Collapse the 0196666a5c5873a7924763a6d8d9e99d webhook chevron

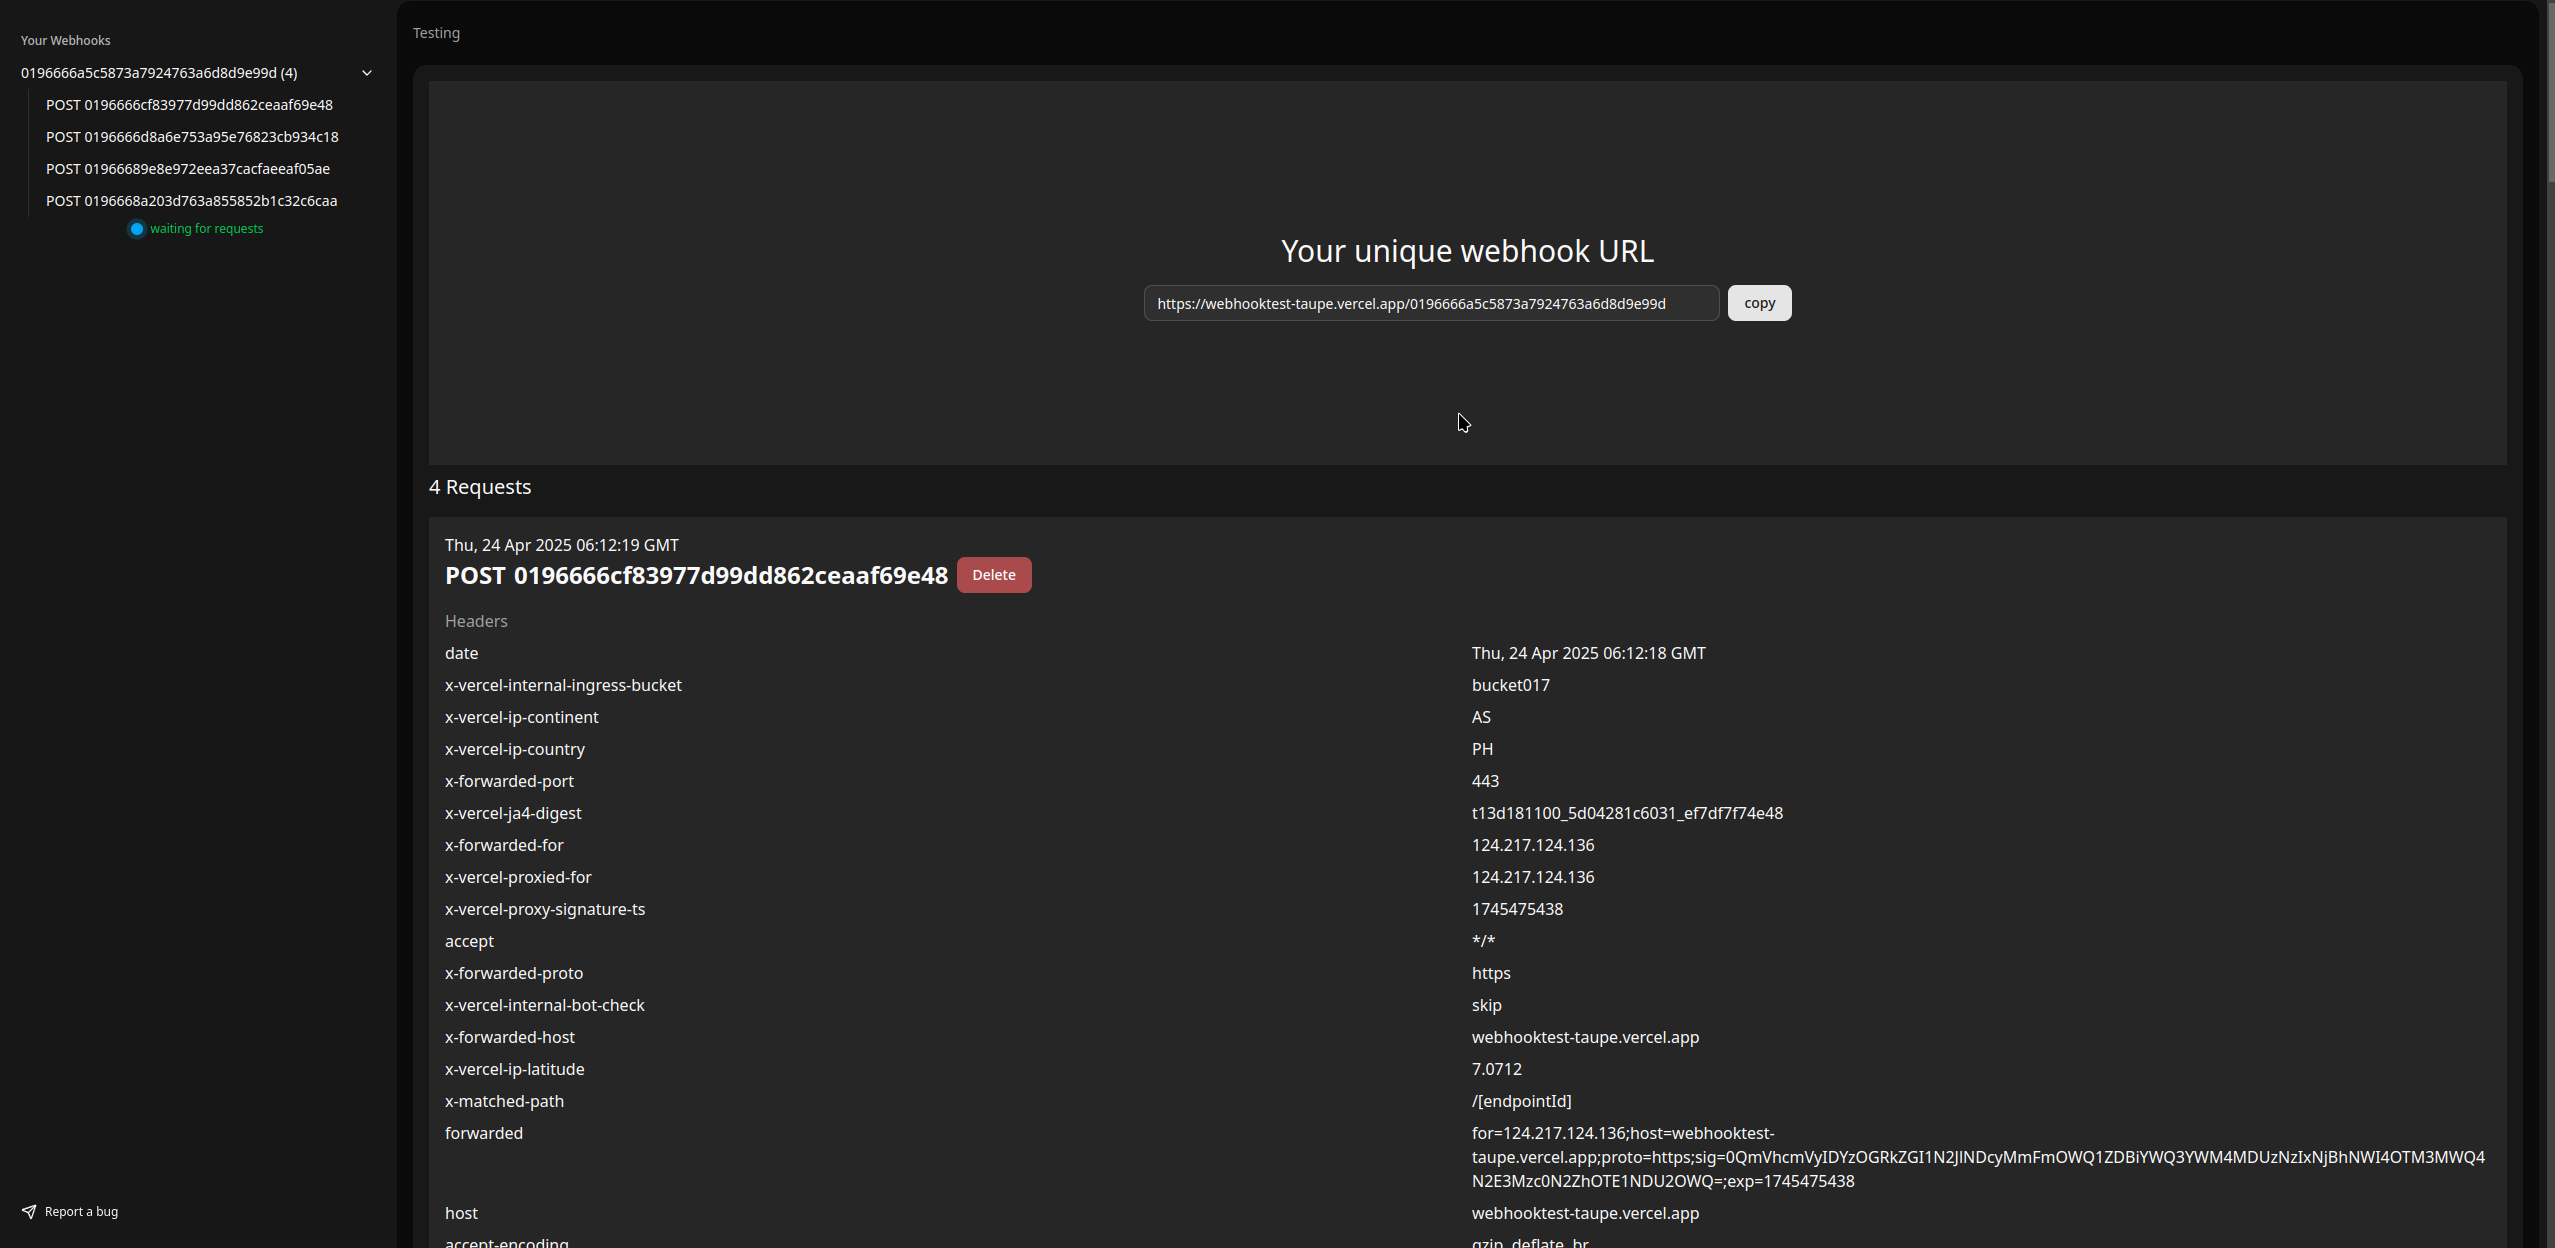tap(367, 73)
